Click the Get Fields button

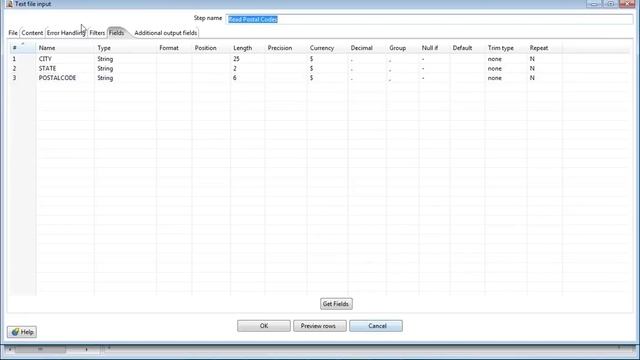click(336, 304)
